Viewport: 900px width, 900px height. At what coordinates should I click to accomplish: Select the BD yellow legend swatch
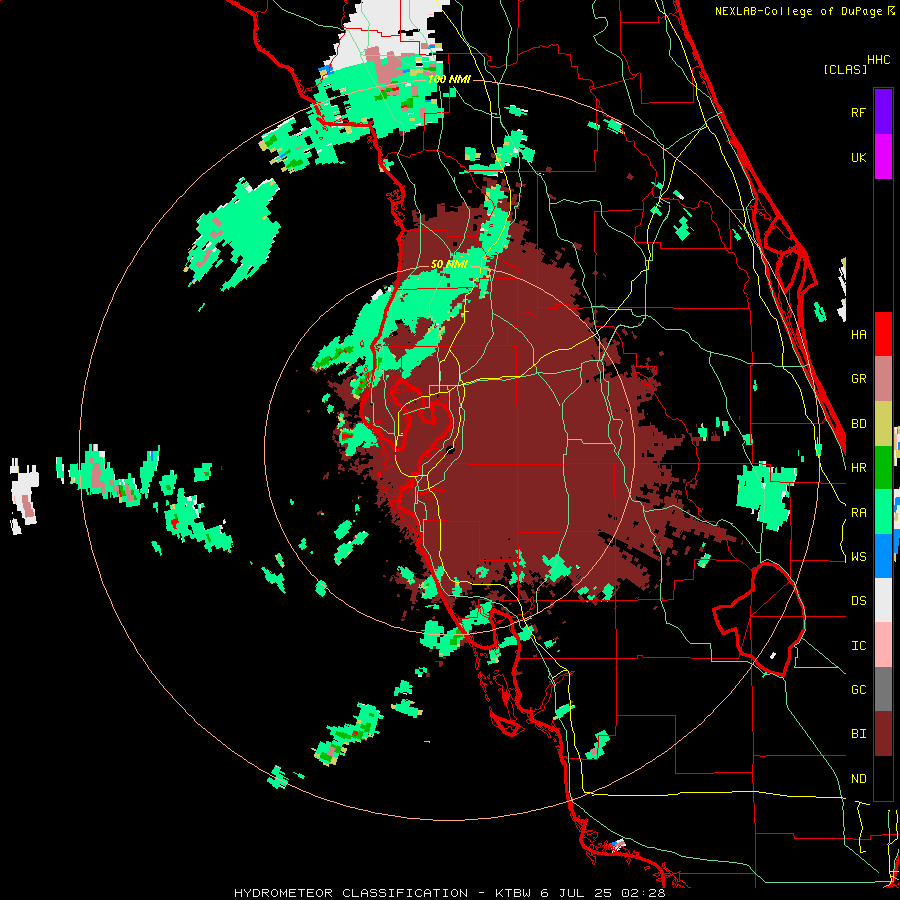click(883, 424)
